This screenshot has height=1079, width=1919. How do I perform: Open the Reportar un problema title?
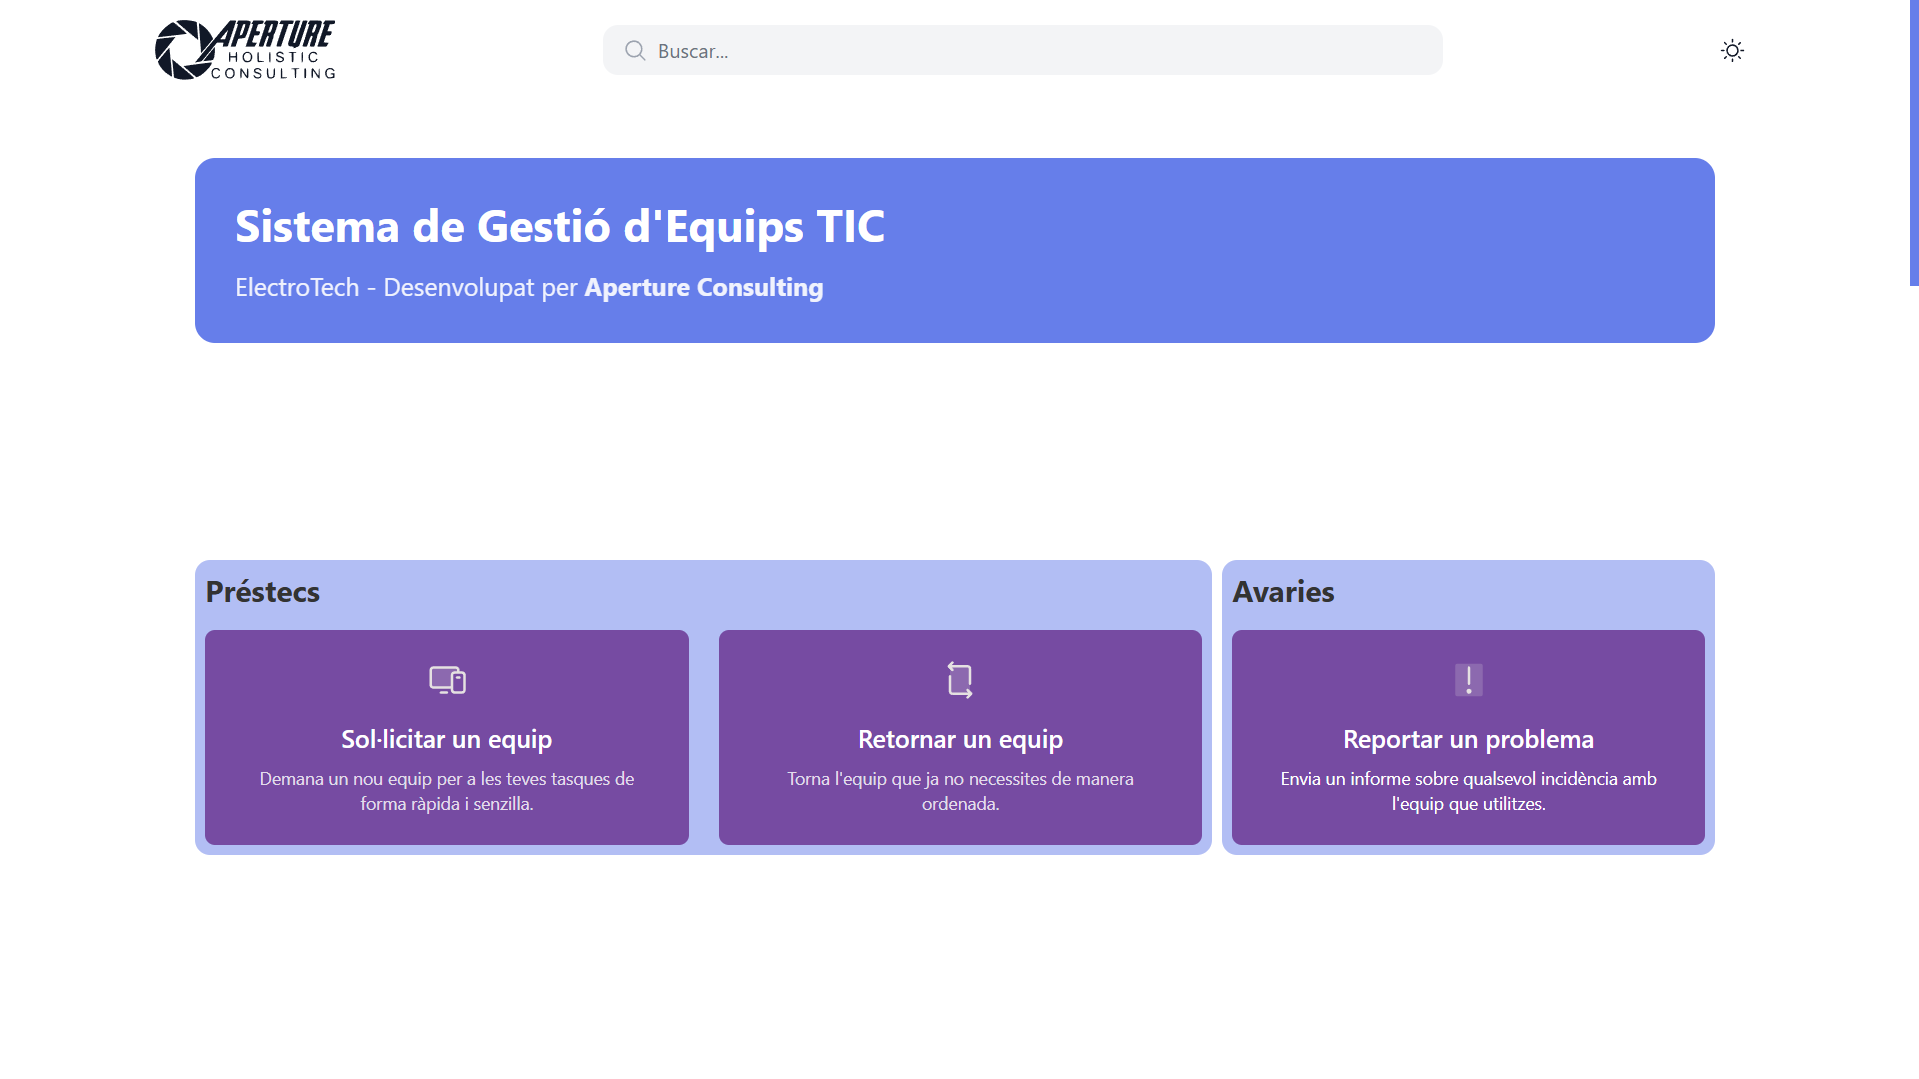tap(1468, 739)
